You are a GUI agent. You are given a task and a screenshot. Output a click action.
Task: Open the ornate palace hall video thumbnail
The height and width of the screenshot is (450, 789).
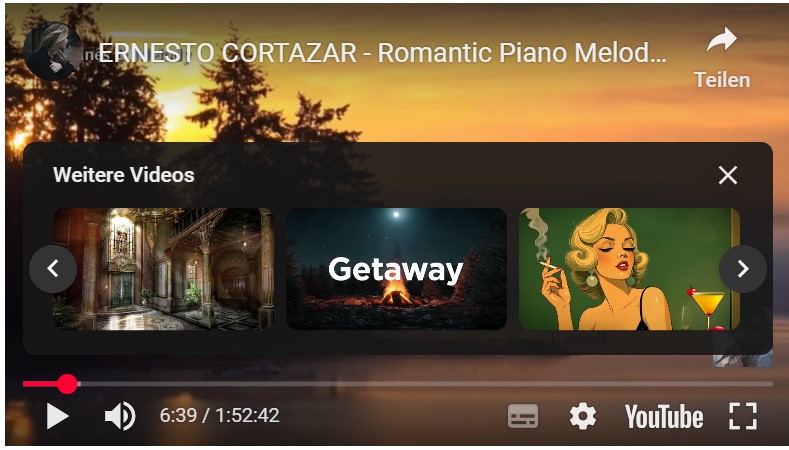(164, 269)
